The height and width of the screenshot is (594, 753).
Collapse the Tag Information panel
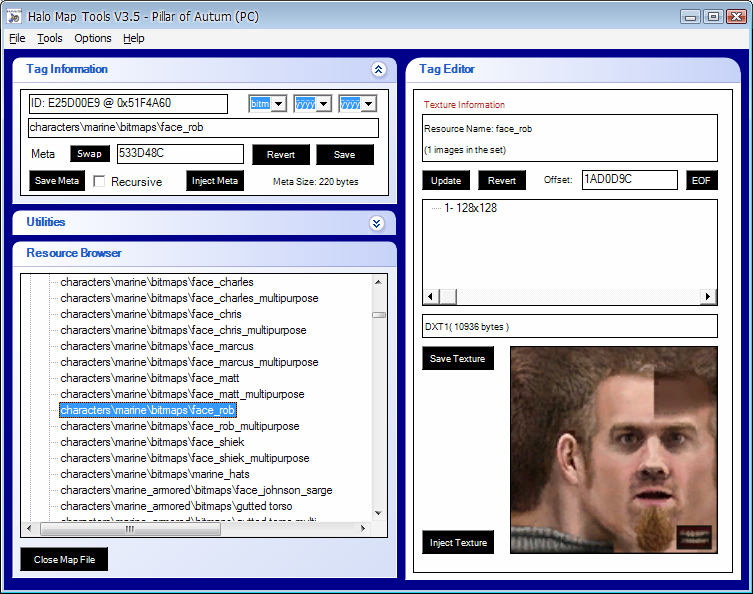coord(377,70)
